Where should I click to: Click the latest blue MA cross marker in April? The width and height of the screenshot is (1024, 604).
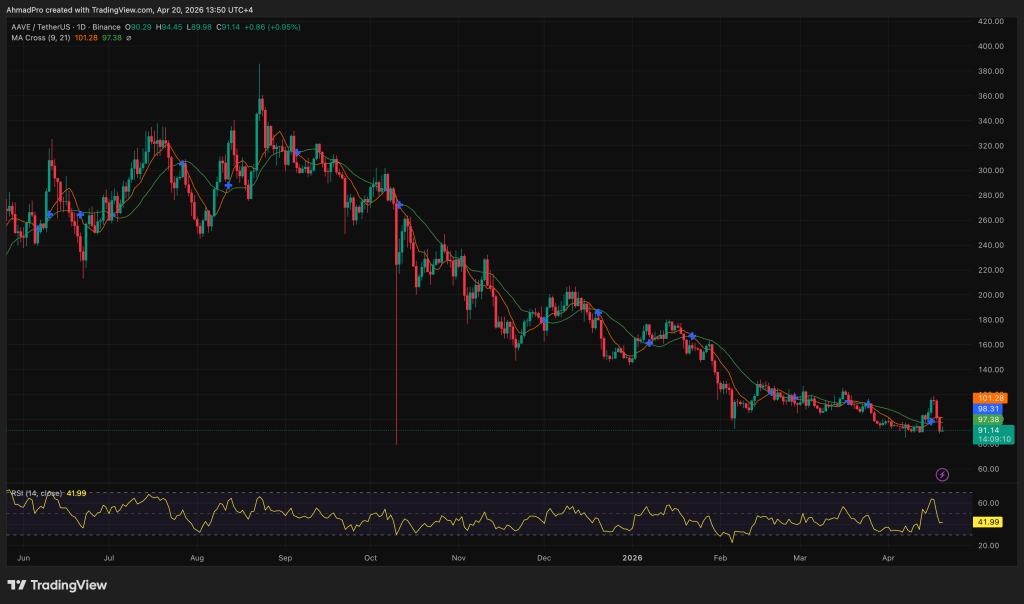(x=931, y=422)
